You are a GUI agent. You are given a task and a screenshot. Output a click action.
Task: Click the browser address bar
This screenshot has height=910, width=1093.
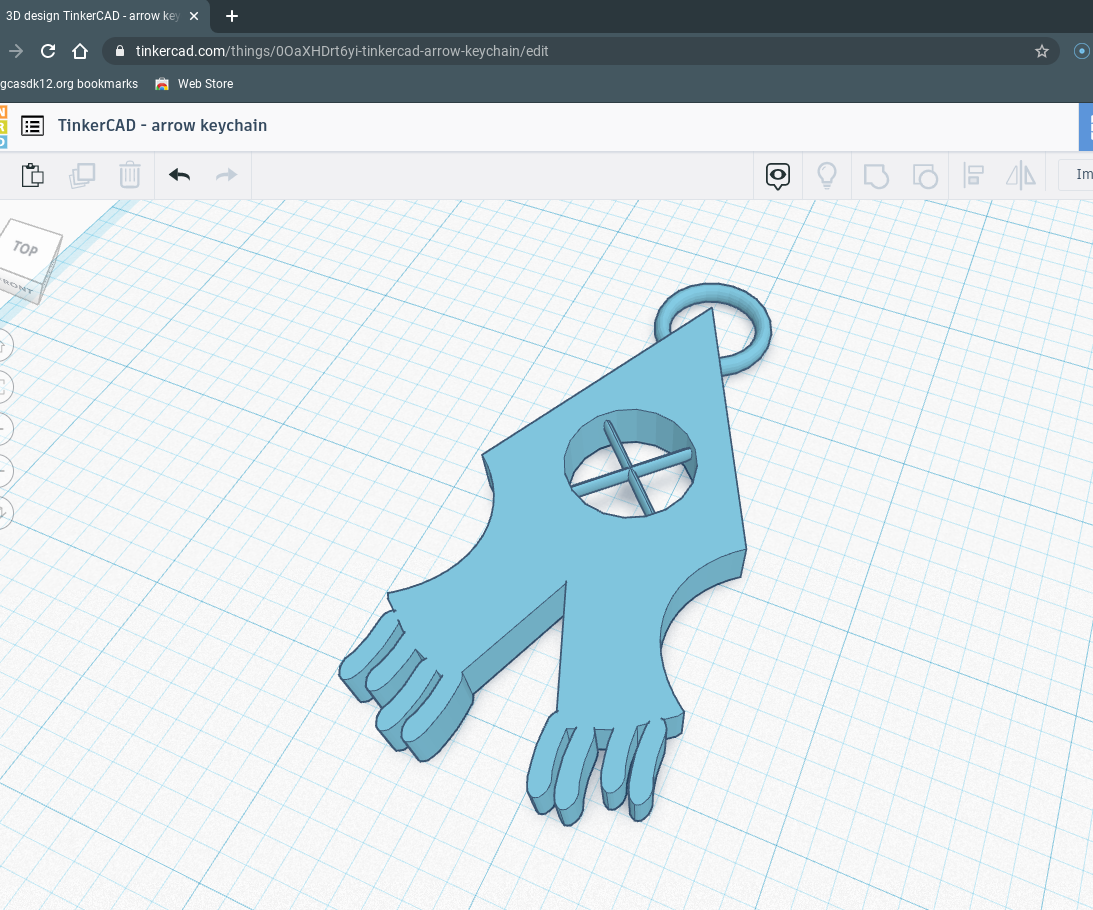[x=400, y=50]
